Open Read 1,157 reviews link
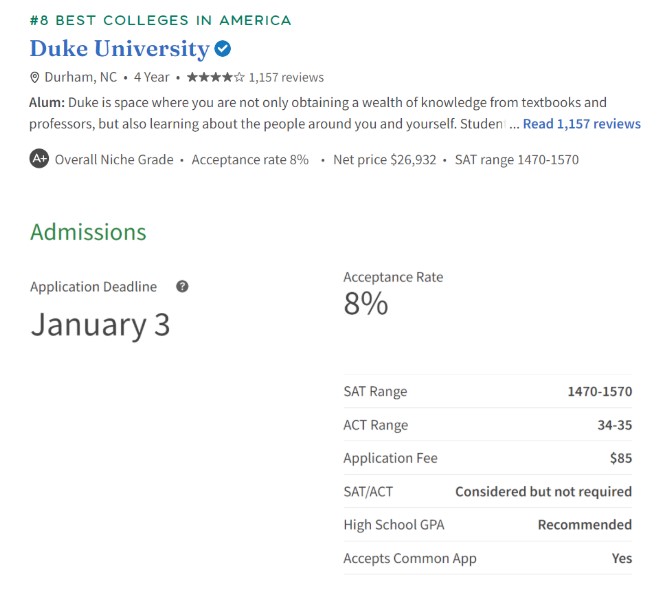The width and height of the screenshot is (659, 592). [x=582, y=124]
